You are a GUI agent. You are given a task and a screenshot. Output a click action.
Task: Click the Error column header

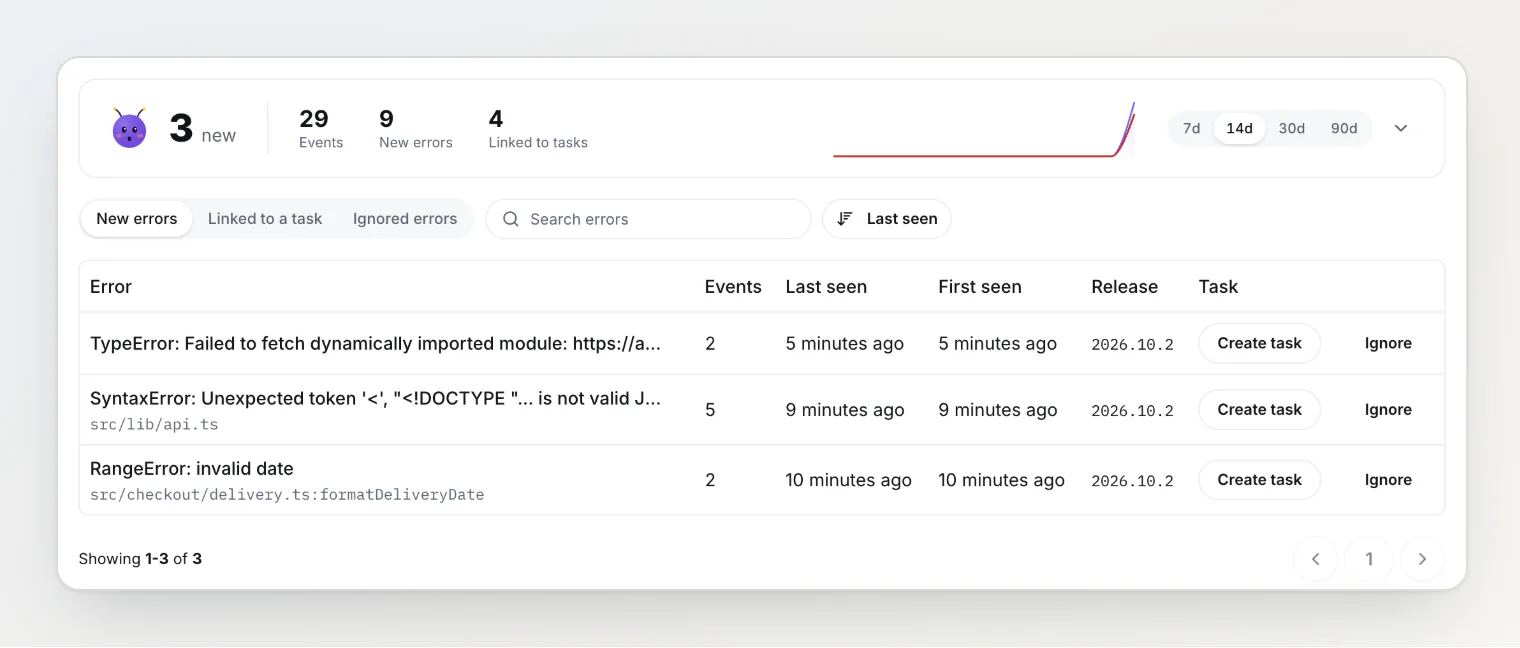coord(111,287)
